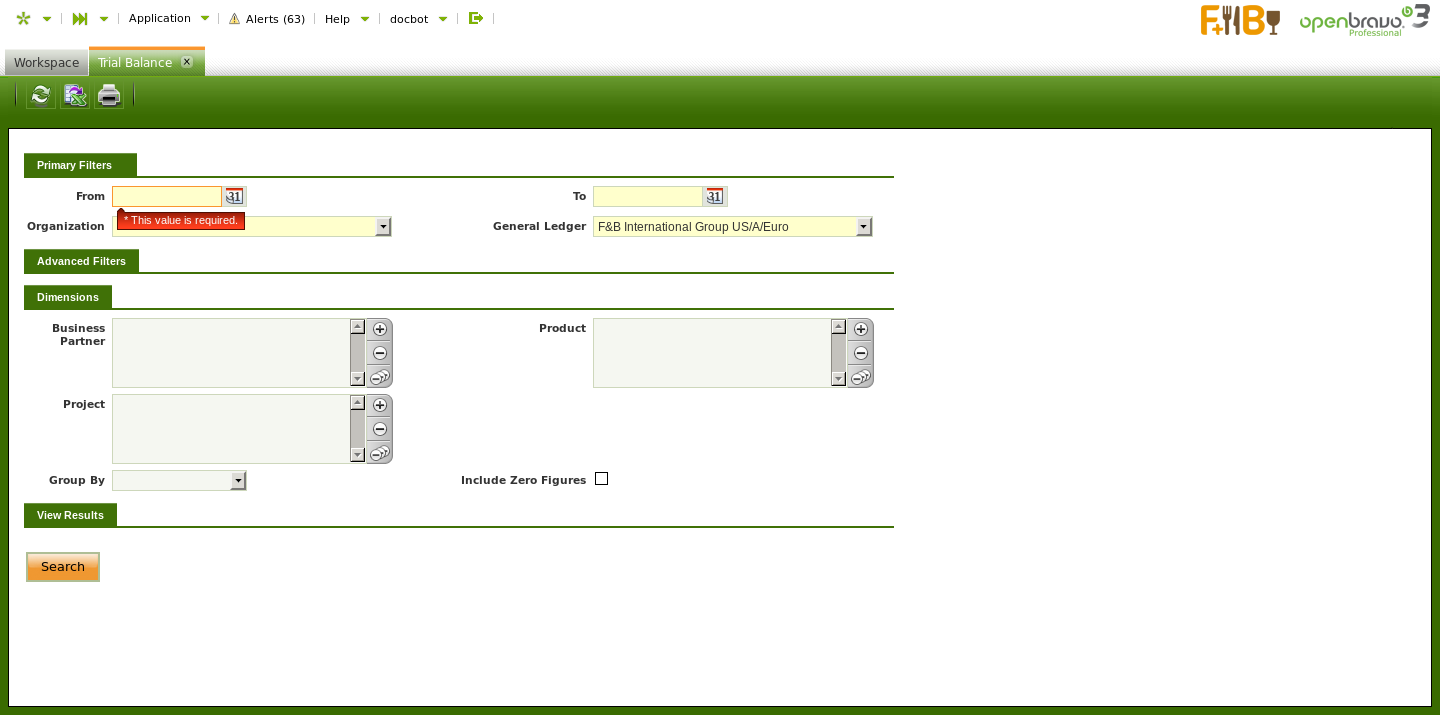Expand the Group By dropdown
This screenshot has width=1440, height=715.
pos(238,481)
